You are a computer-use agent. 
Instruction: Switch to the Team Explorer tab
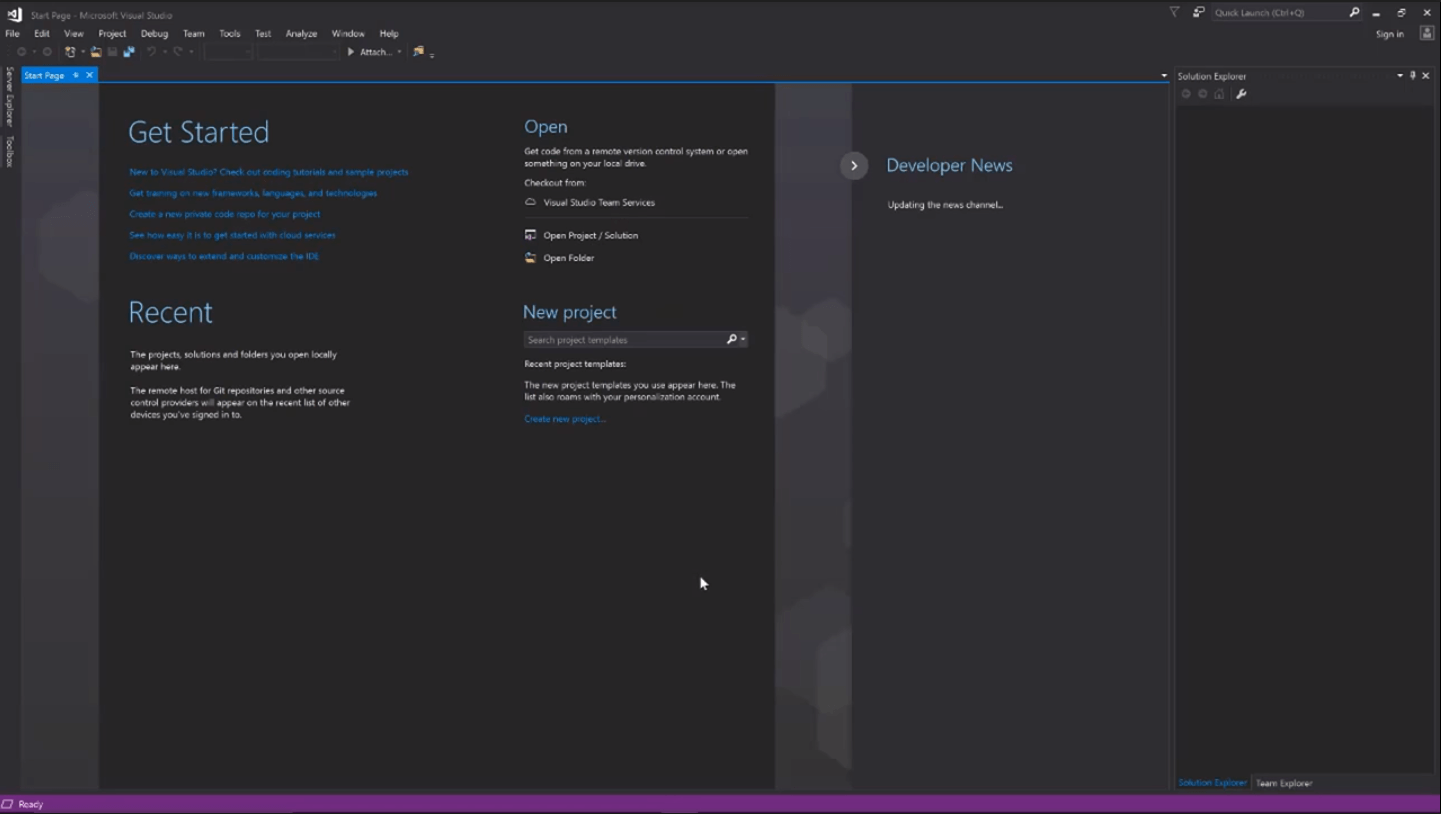[1284, 783]
